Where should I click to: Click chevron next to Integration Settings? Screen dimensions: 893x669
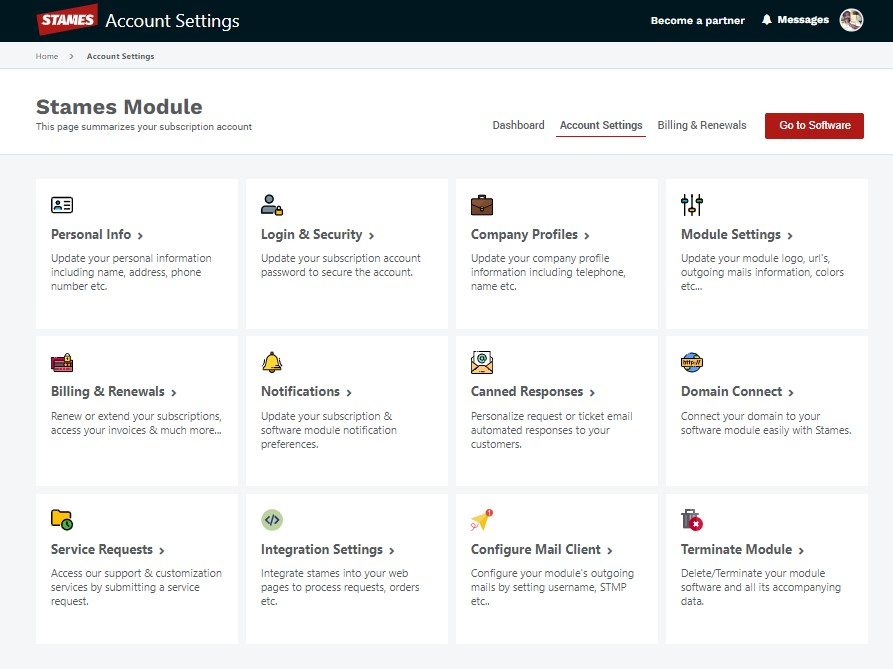pos(392,551)
